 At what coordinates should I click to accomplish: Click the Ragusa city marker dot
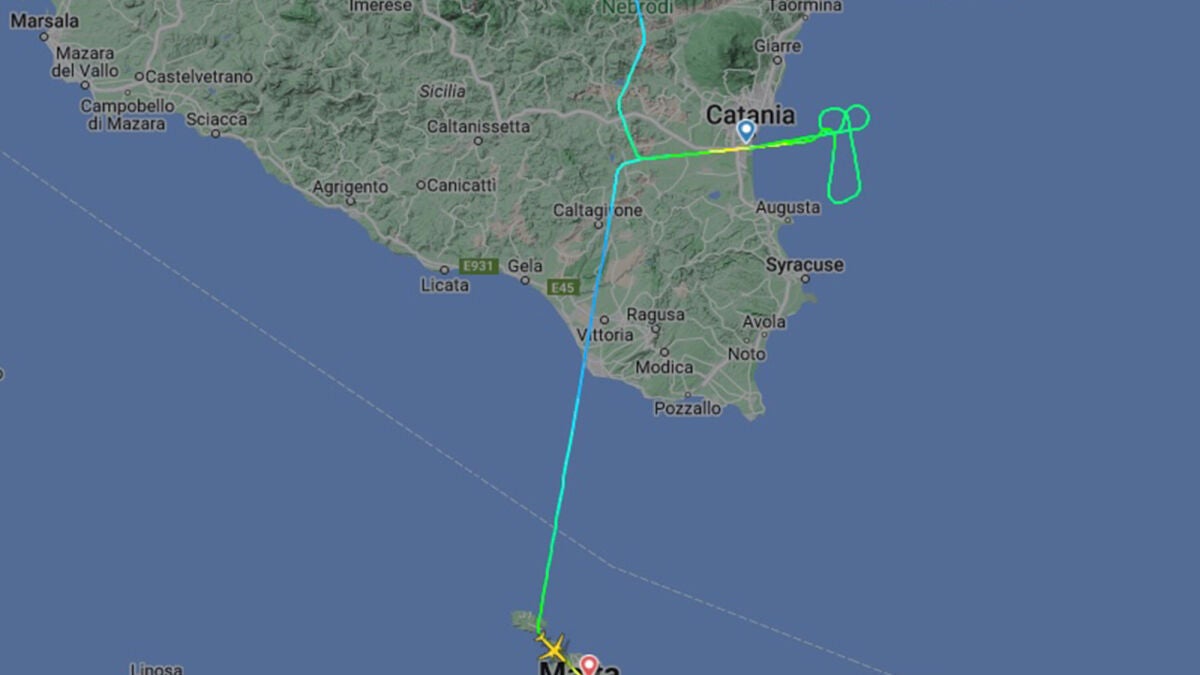[x=655, y=329]
